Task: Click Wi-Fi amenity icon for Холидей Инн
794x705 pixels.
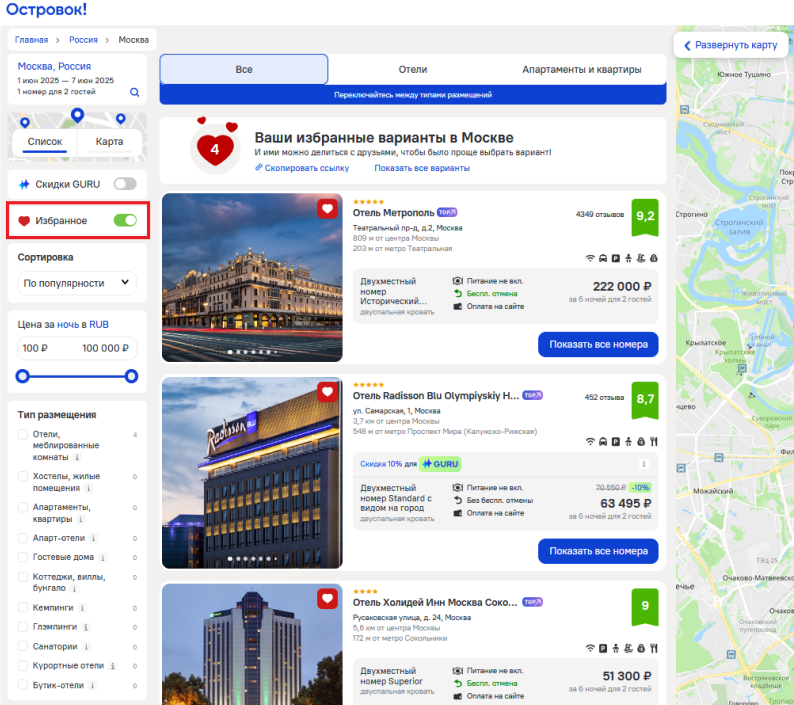Action: 590,648
